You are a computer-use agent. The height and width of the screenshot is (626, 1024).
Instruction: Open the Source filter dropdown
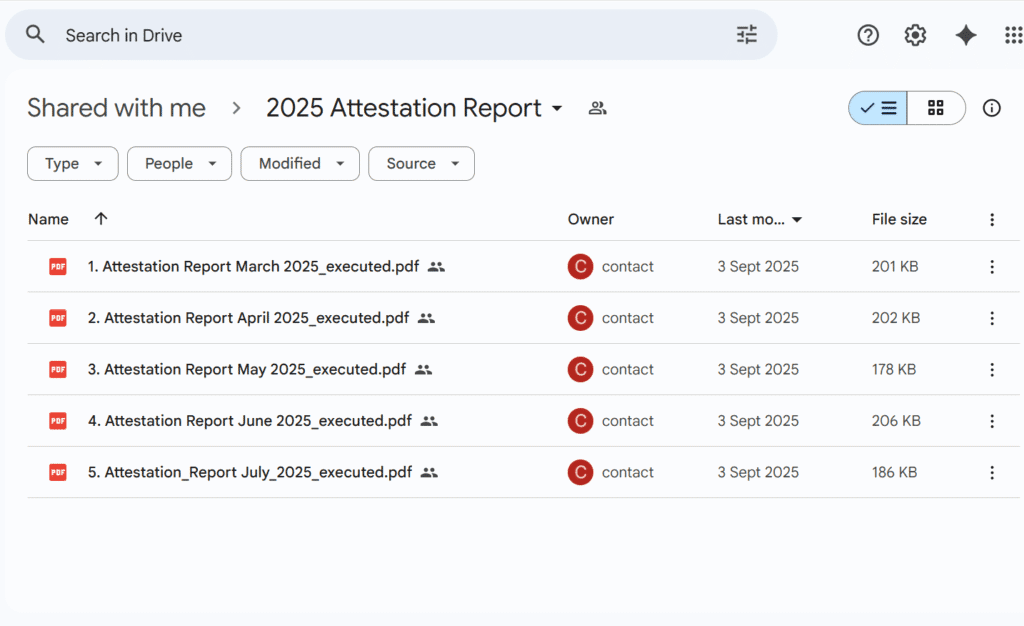click(421, 164)
